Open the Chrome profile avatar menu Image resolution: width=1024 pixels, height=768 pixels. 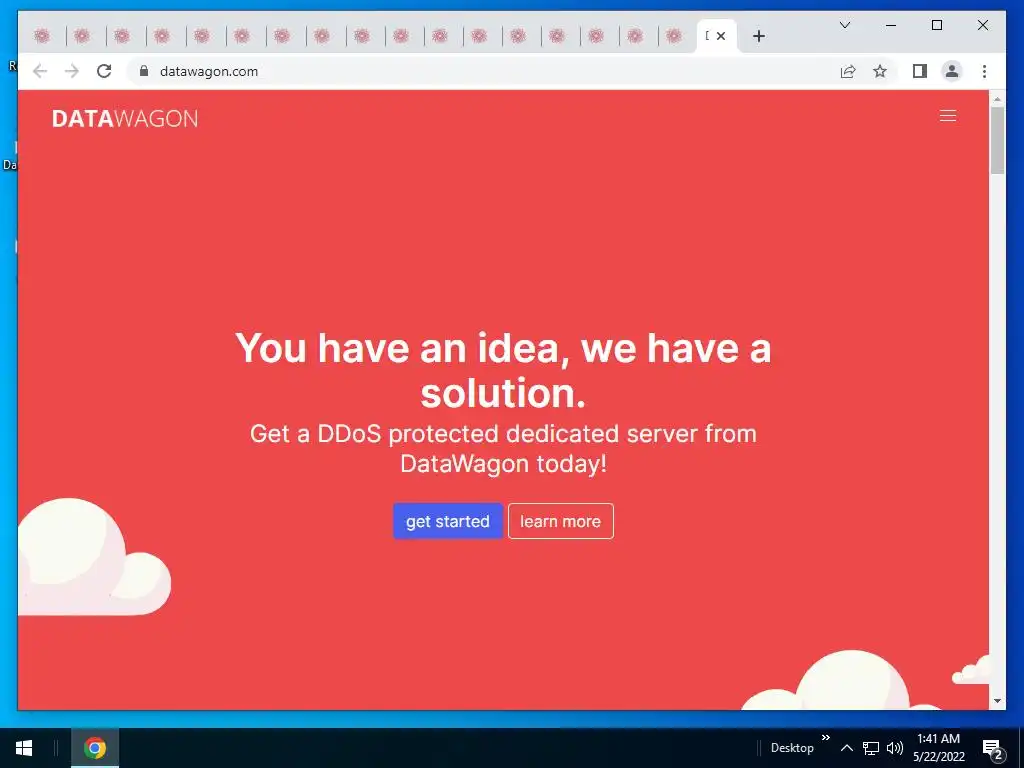pyautogui.click(x=952, y=71)
